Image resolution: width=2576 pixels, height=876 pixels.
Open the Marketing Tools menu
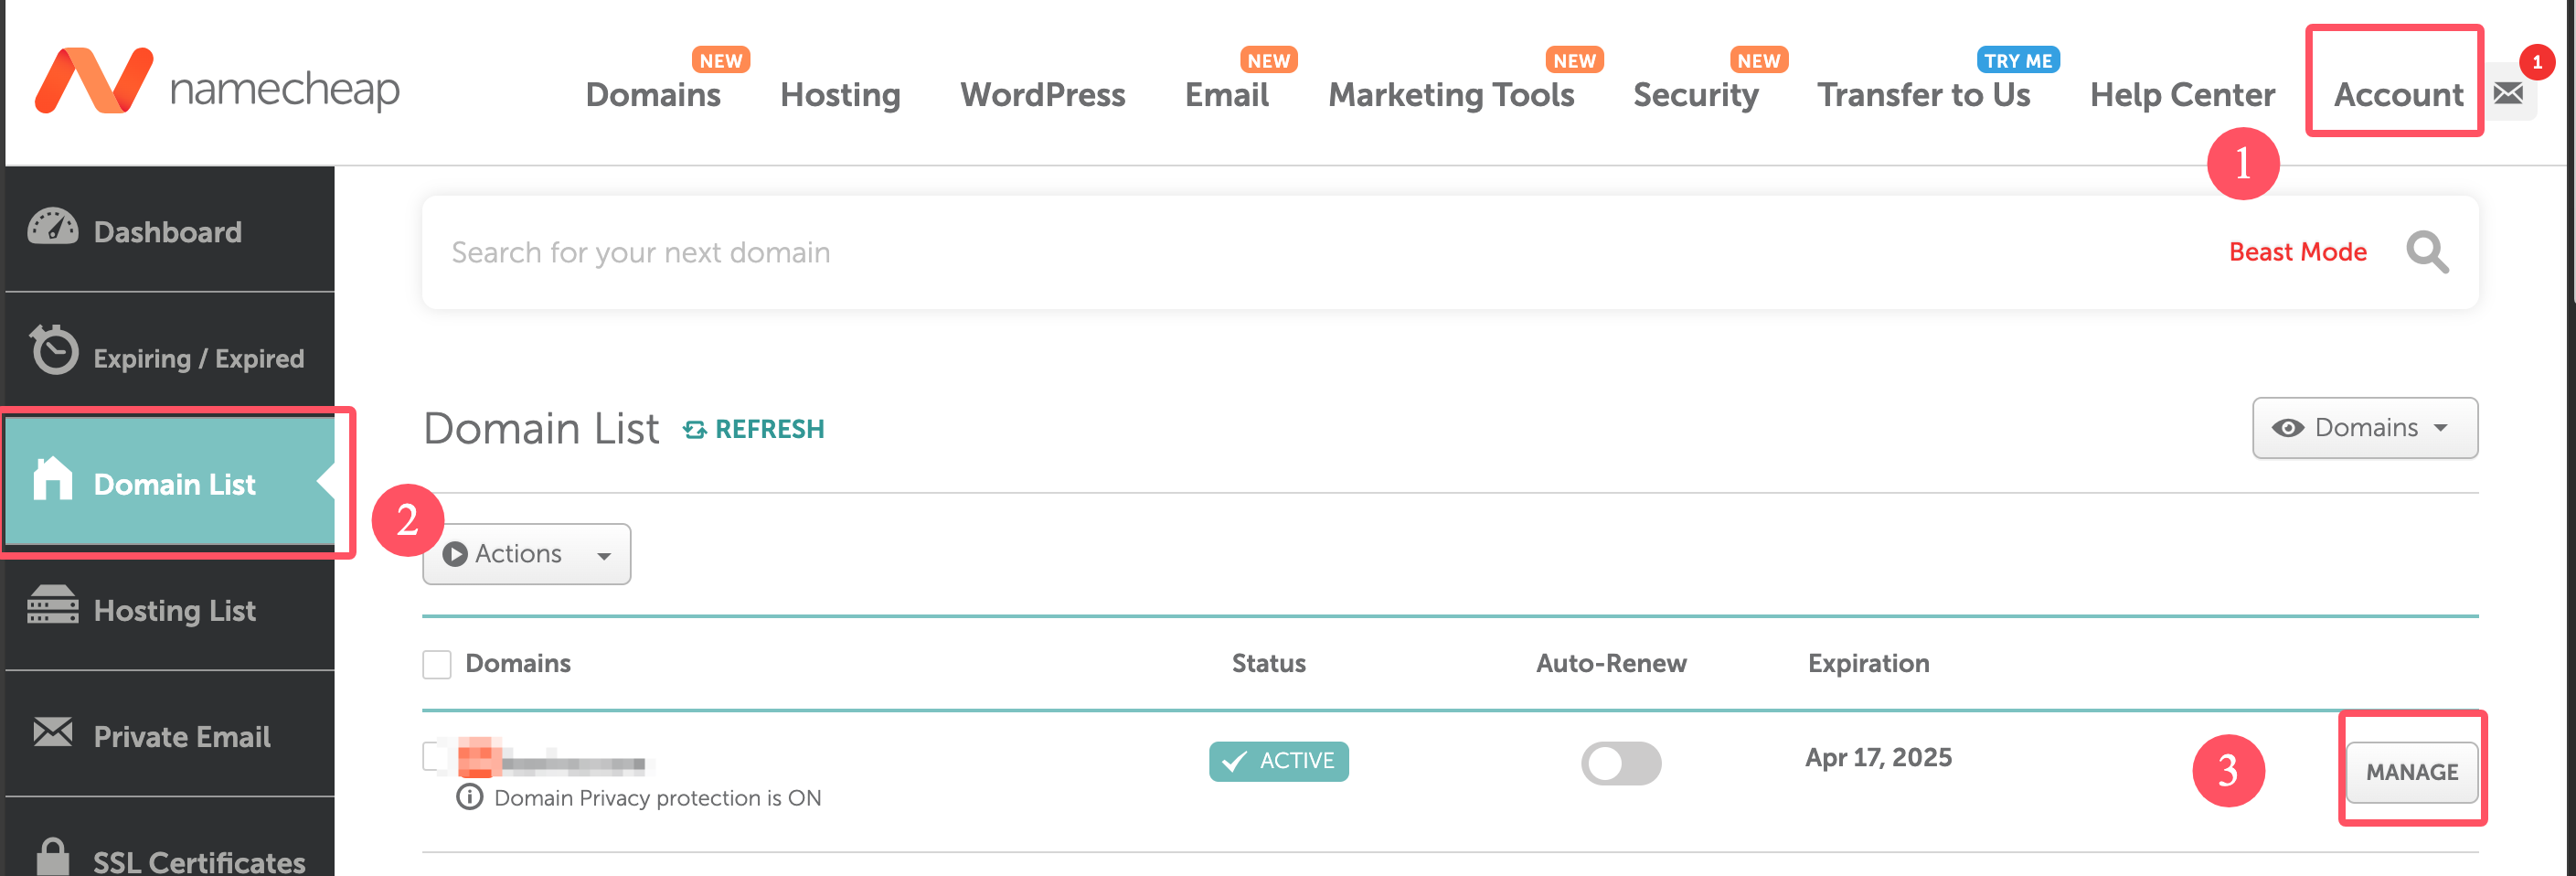(1451, 95)
